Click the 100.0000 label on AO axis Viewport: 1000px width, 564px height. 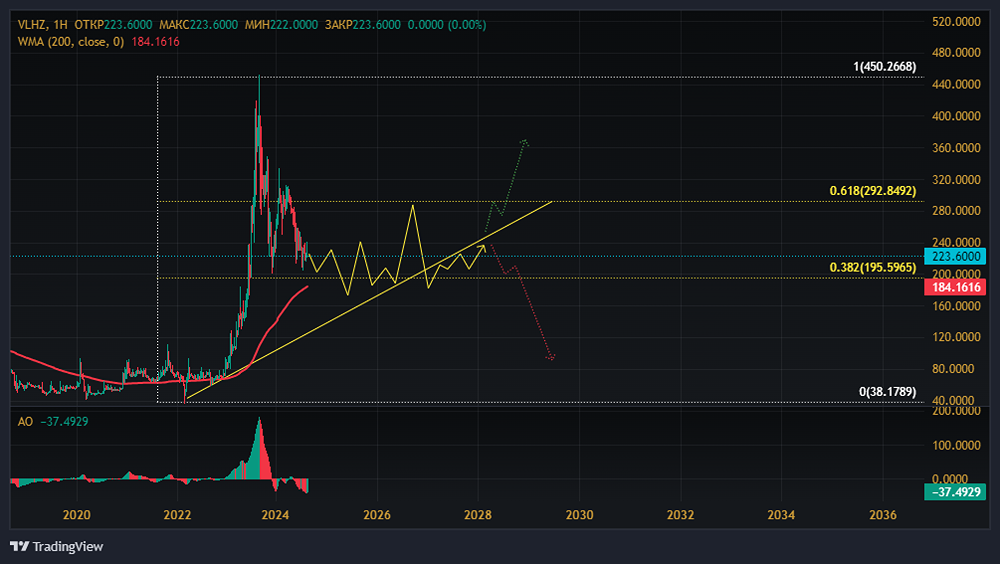956,445
